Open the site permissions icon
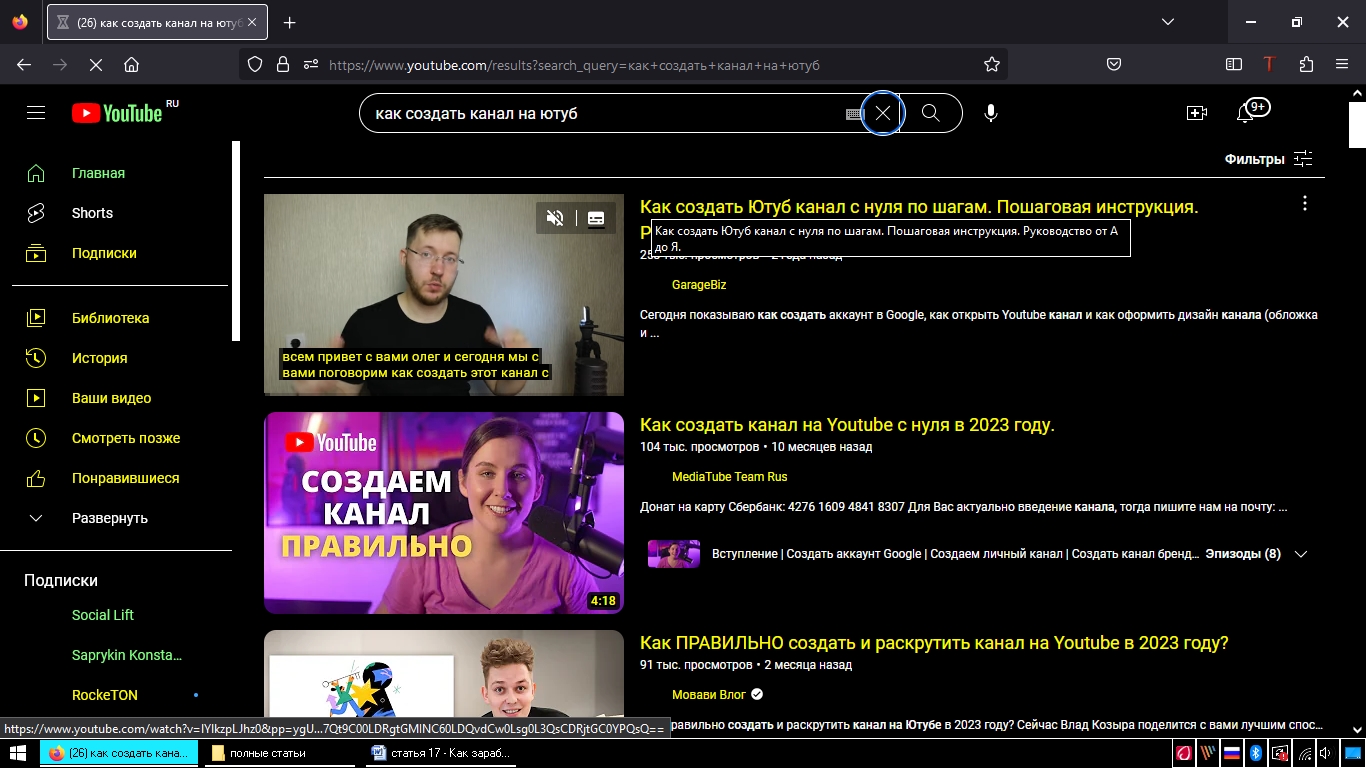This screenshot has height=768, width=1366. click(311, 64)
